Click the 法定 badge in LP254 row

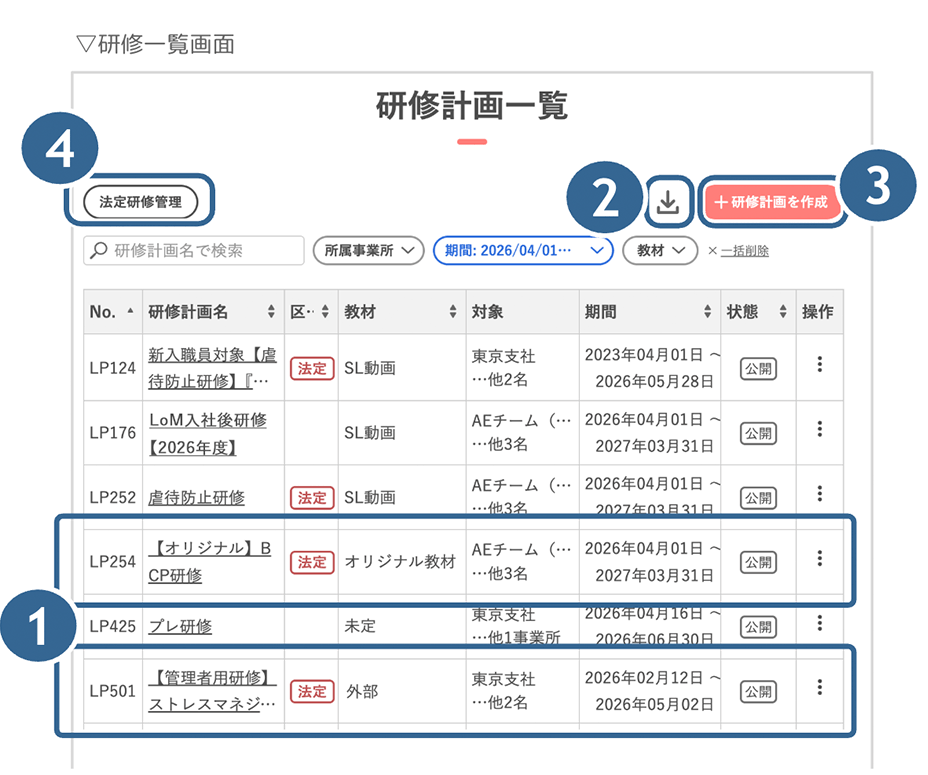coord(312,562)
